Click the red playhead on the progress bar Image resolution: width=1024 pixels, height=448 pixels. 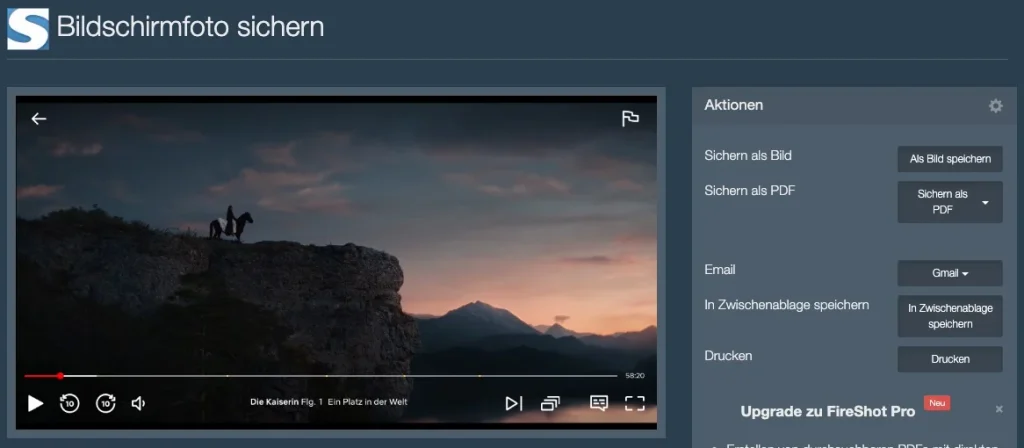pyautogui.click(x=60, y=376)
